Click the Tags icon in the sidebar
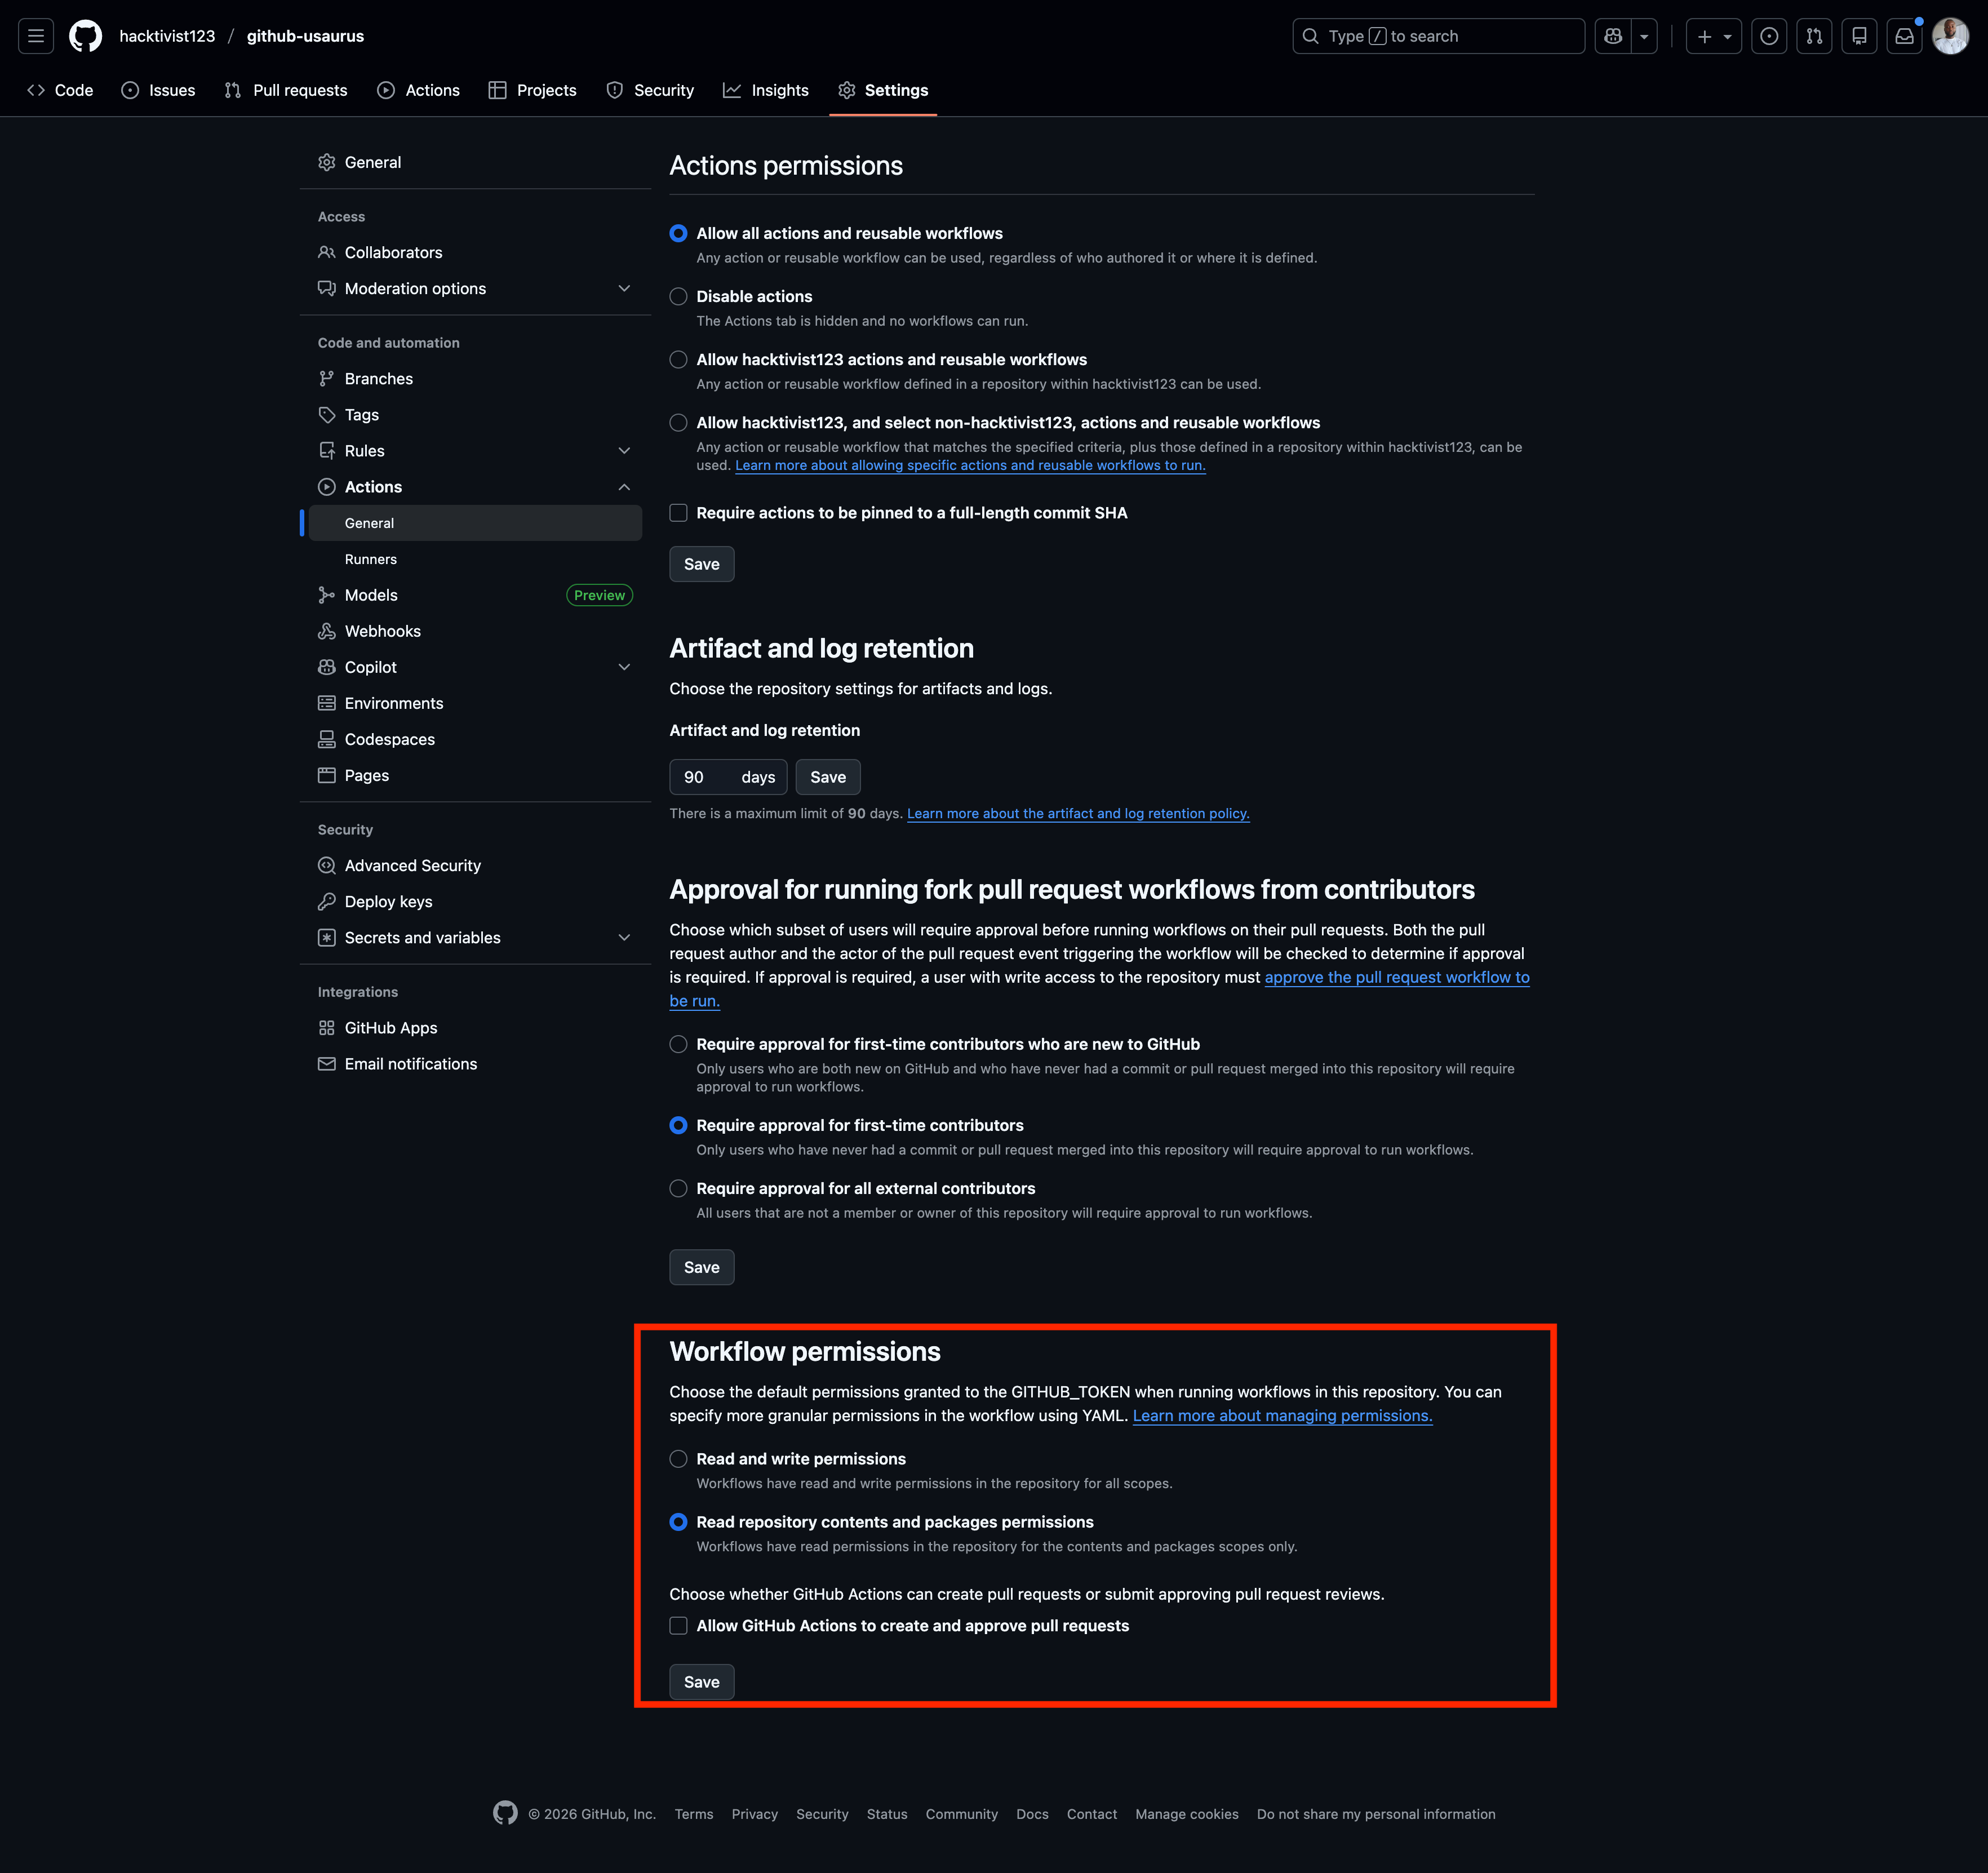Screen dimensions: 1988x1873 coord(326,414)
